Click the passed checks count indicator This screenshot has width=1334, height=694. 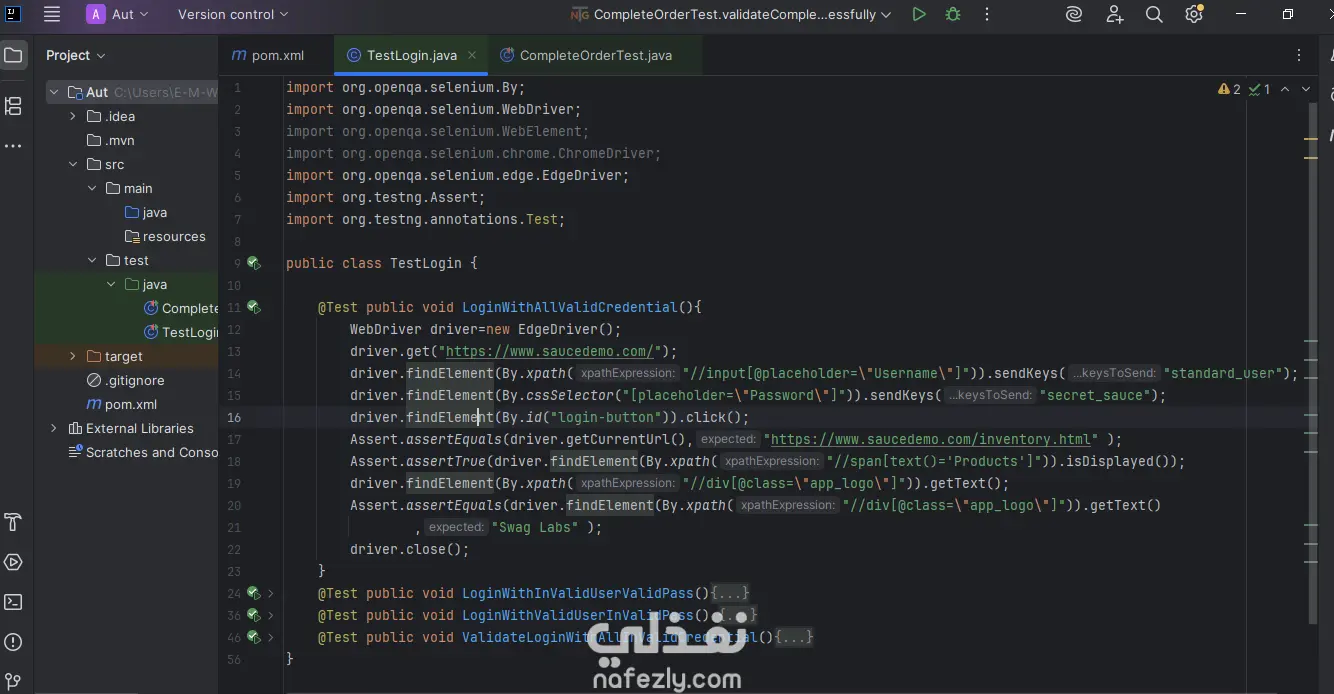coord(1260,89)
